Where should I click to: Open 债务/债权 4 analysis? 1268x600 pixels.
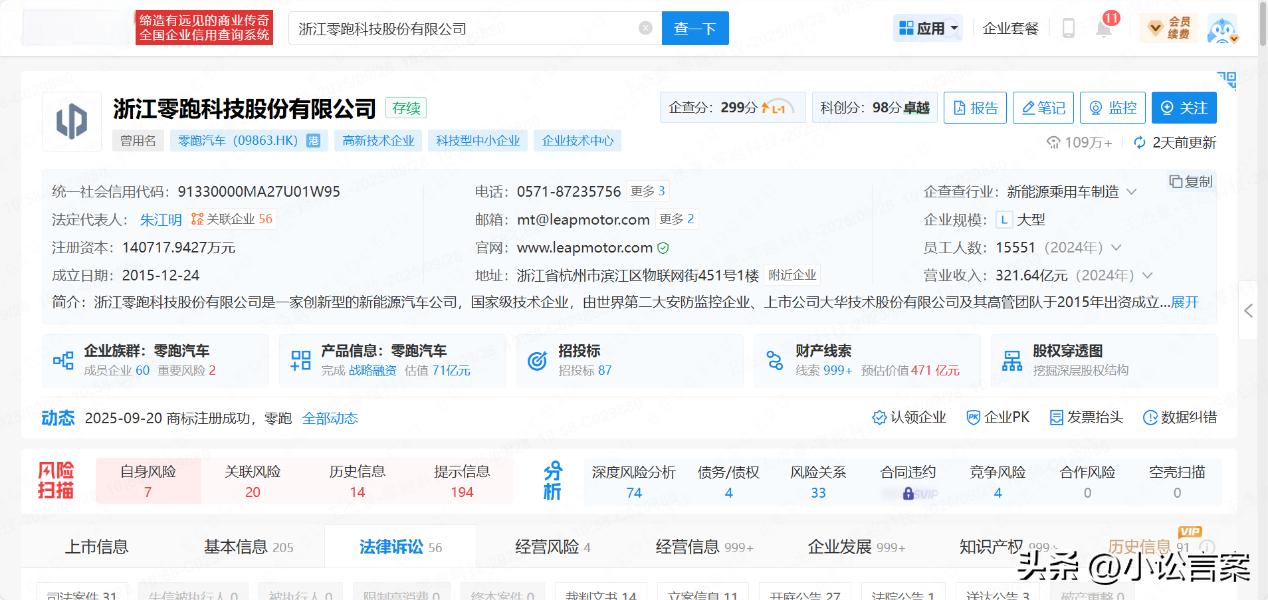728,481
